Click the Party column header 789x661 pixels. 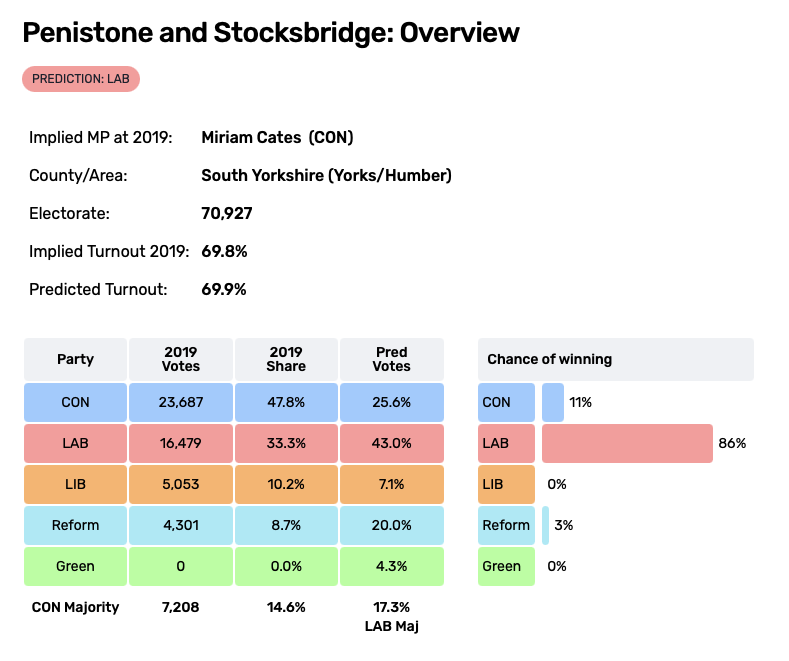click(x=76, y=360)
